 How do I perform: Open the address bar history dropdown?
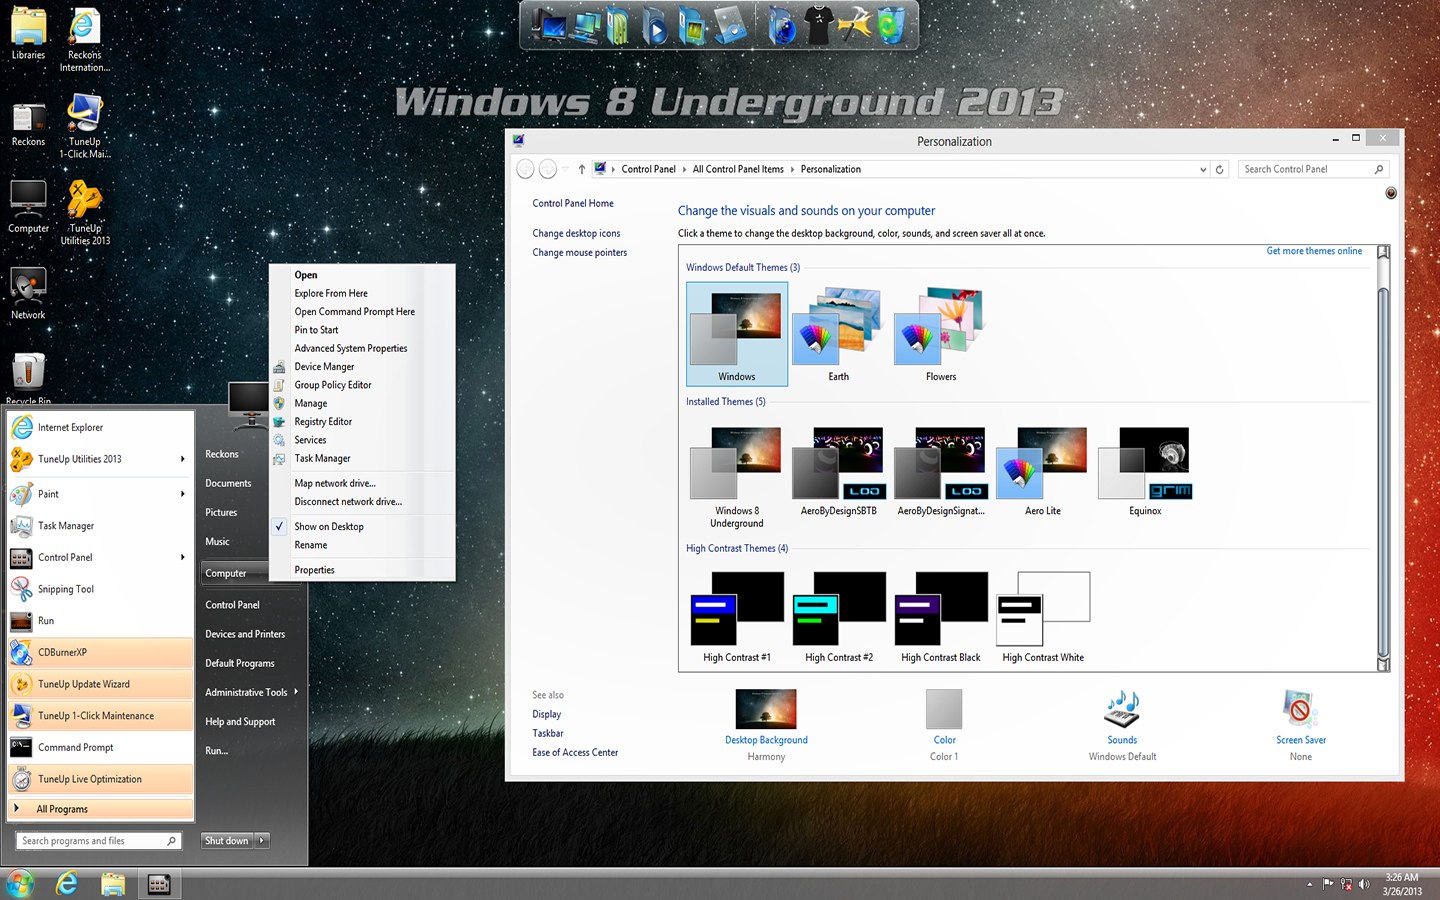[x=1202, y=169]
